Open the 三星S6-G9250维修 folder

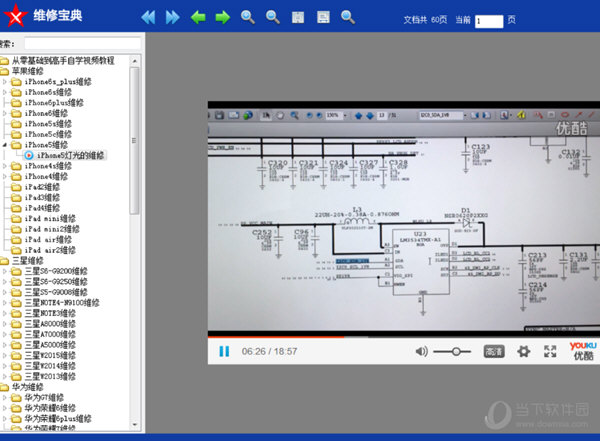(x=56, y=282)
